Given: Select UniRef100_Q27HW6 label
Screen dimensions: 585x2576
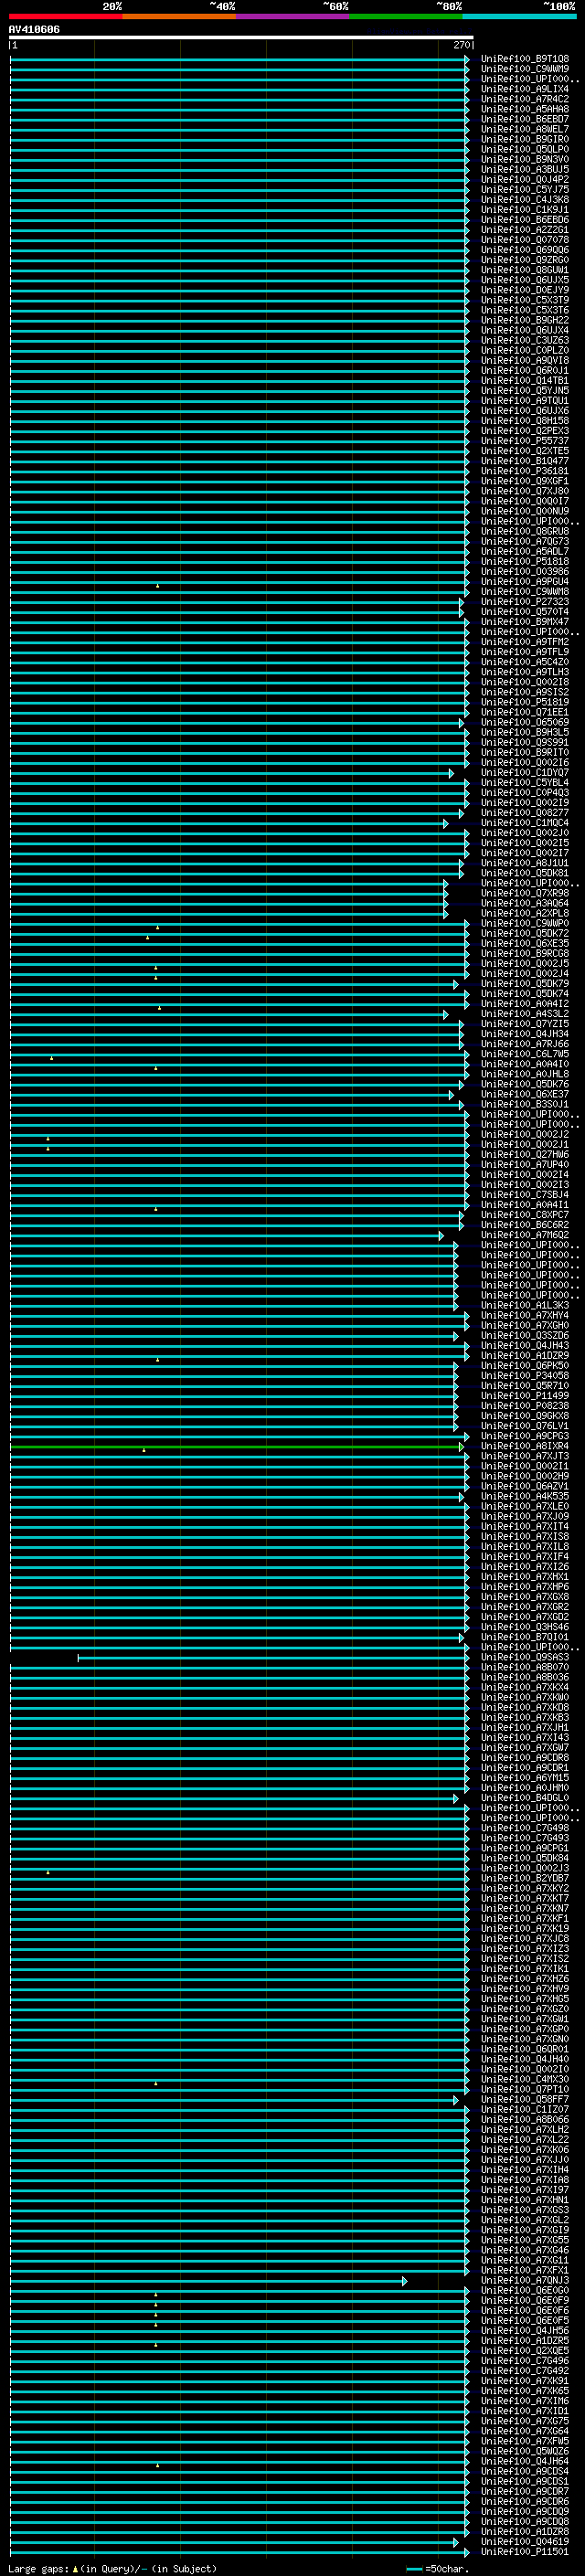Looking at the screenshot, I should tap(525, 1155).
